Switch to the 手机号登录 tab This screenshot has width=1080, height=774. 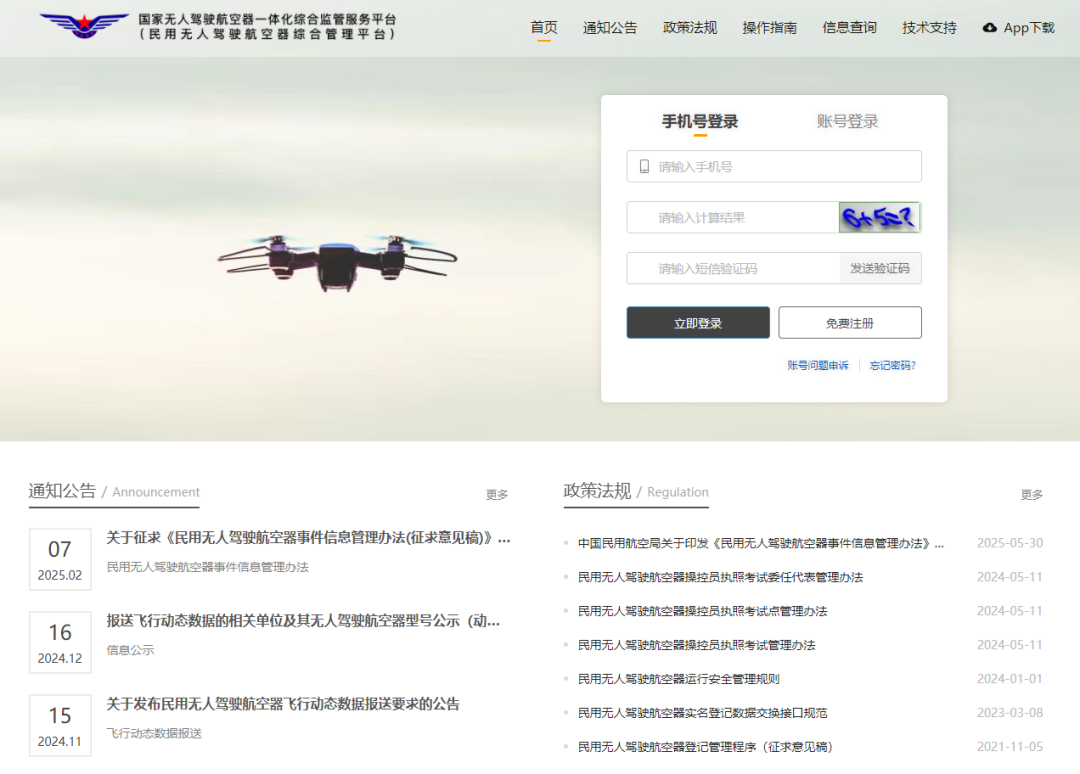click(700, 122)
